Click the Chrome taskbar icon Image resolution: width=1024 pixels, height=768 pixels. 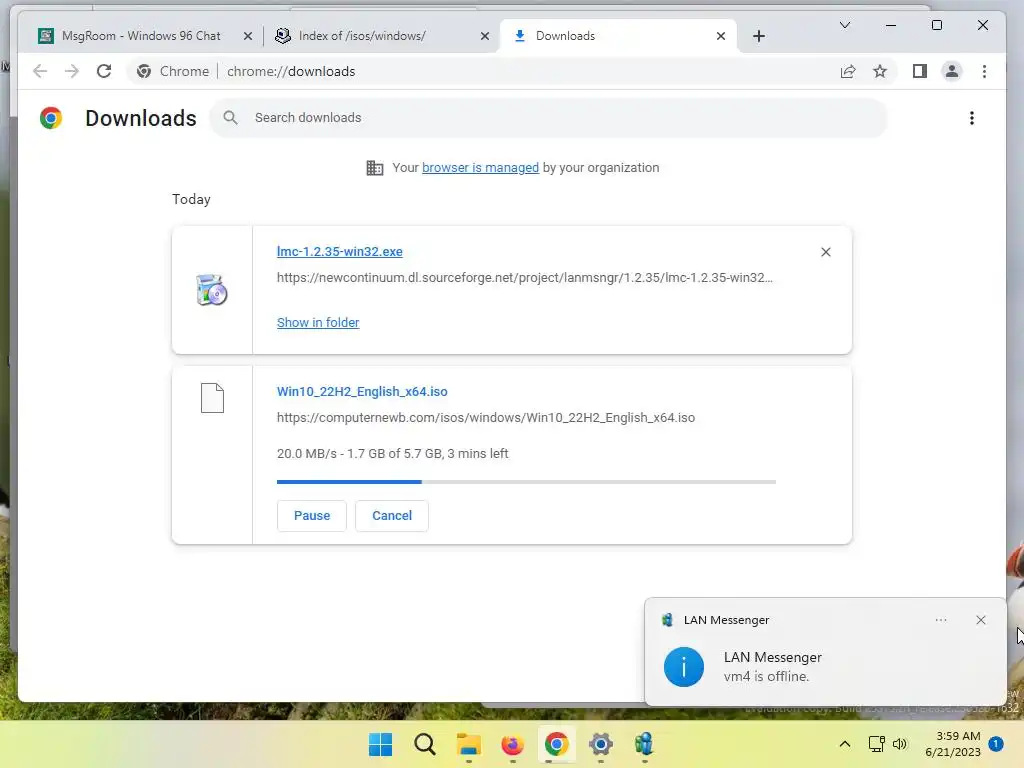click(x=556, y=744)
